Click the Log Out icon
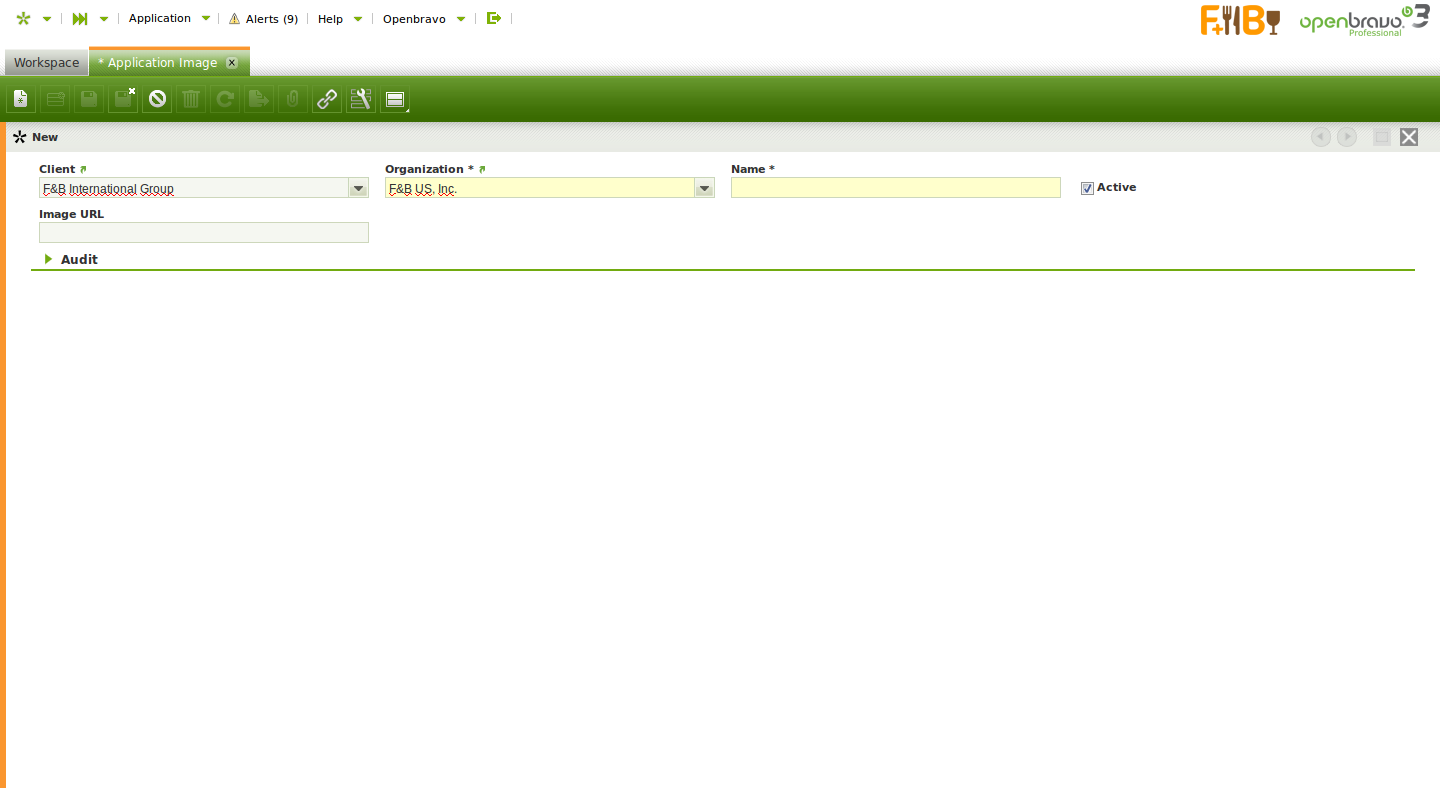Screen dimensions: 1446x788 click(493, 18)
